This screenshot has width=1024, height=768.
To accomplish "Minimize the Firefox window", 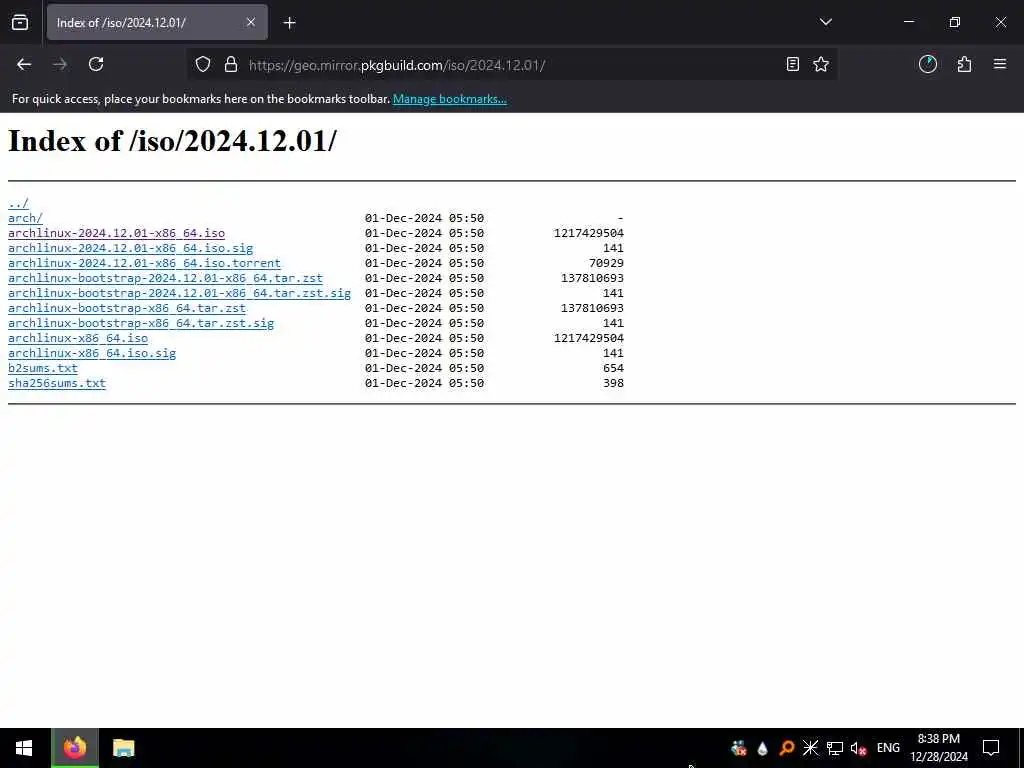I will pos(908,22).
